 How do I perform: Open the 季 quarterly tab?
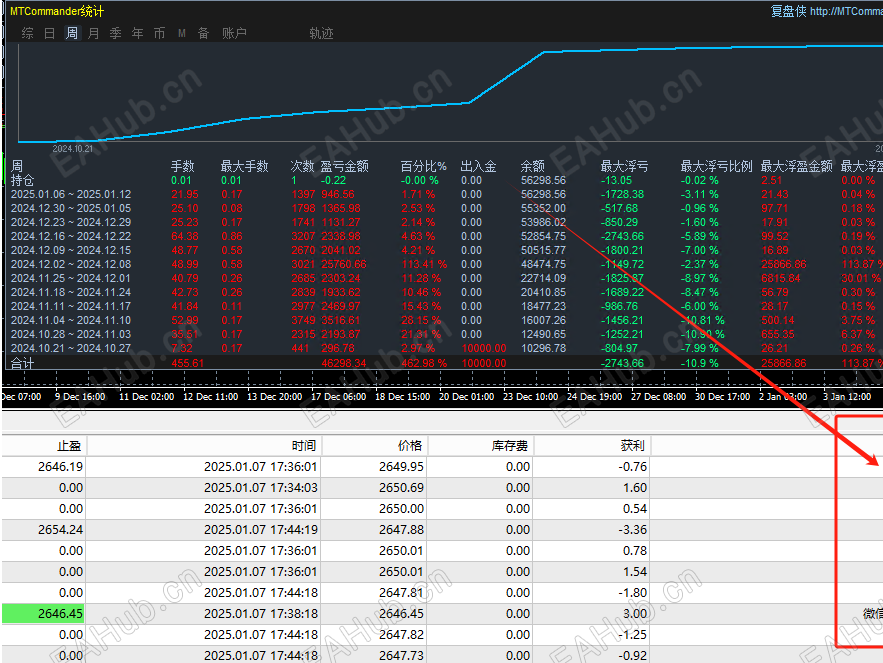pyautogui.click(x=115, y=33)
